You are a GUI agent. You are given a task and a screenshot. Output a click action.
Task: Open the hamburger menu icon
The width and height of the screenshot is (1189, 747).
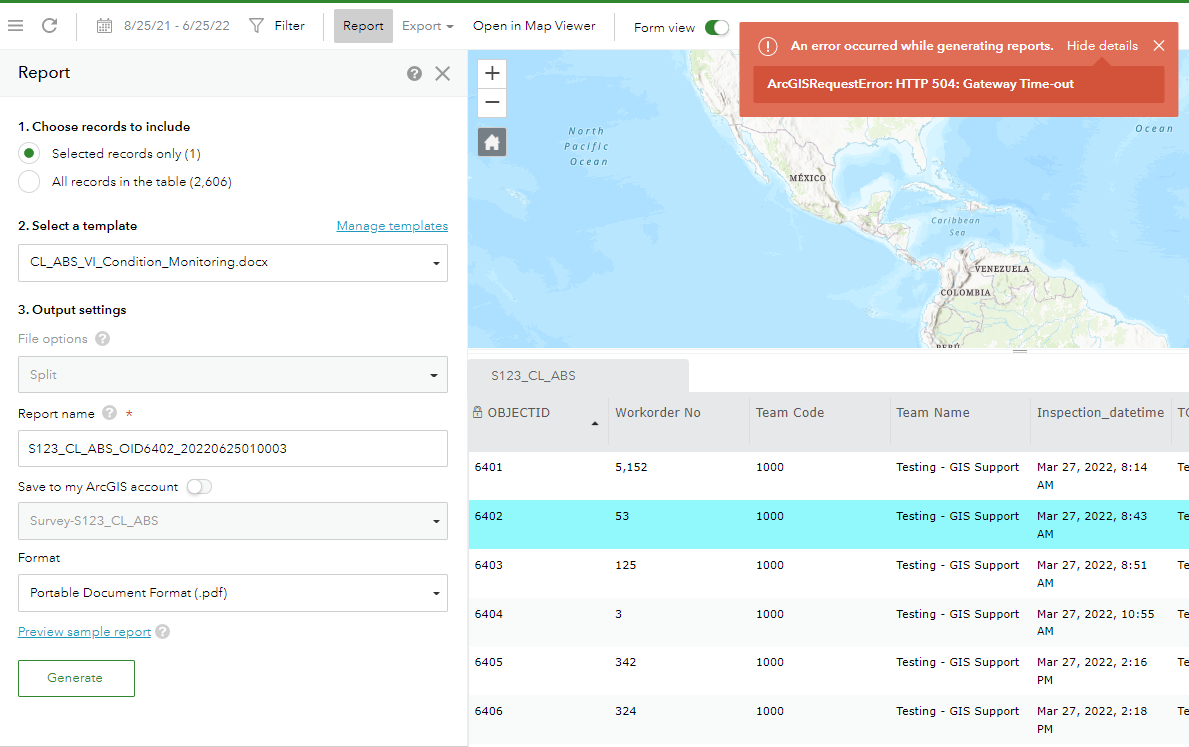(x=15, y=26)
